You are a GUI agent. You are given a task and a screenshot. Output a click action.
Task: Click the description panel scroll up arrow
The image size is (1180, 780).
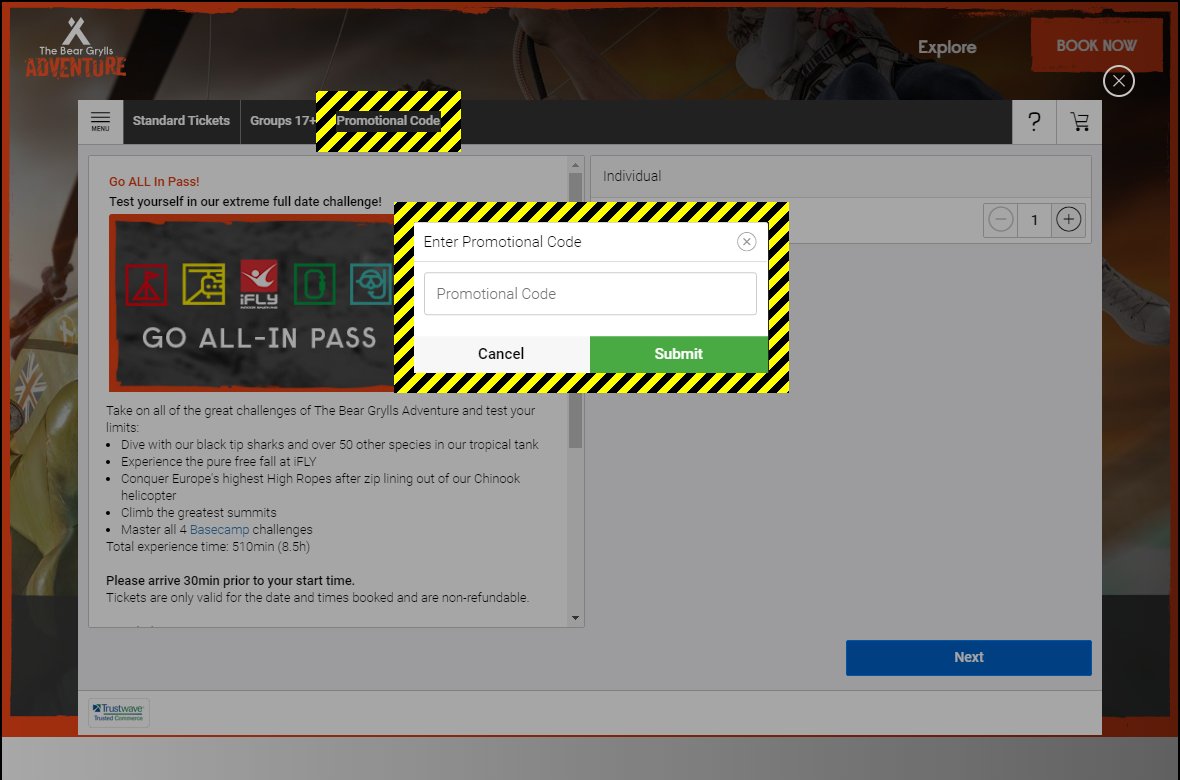tap(576, 165)
